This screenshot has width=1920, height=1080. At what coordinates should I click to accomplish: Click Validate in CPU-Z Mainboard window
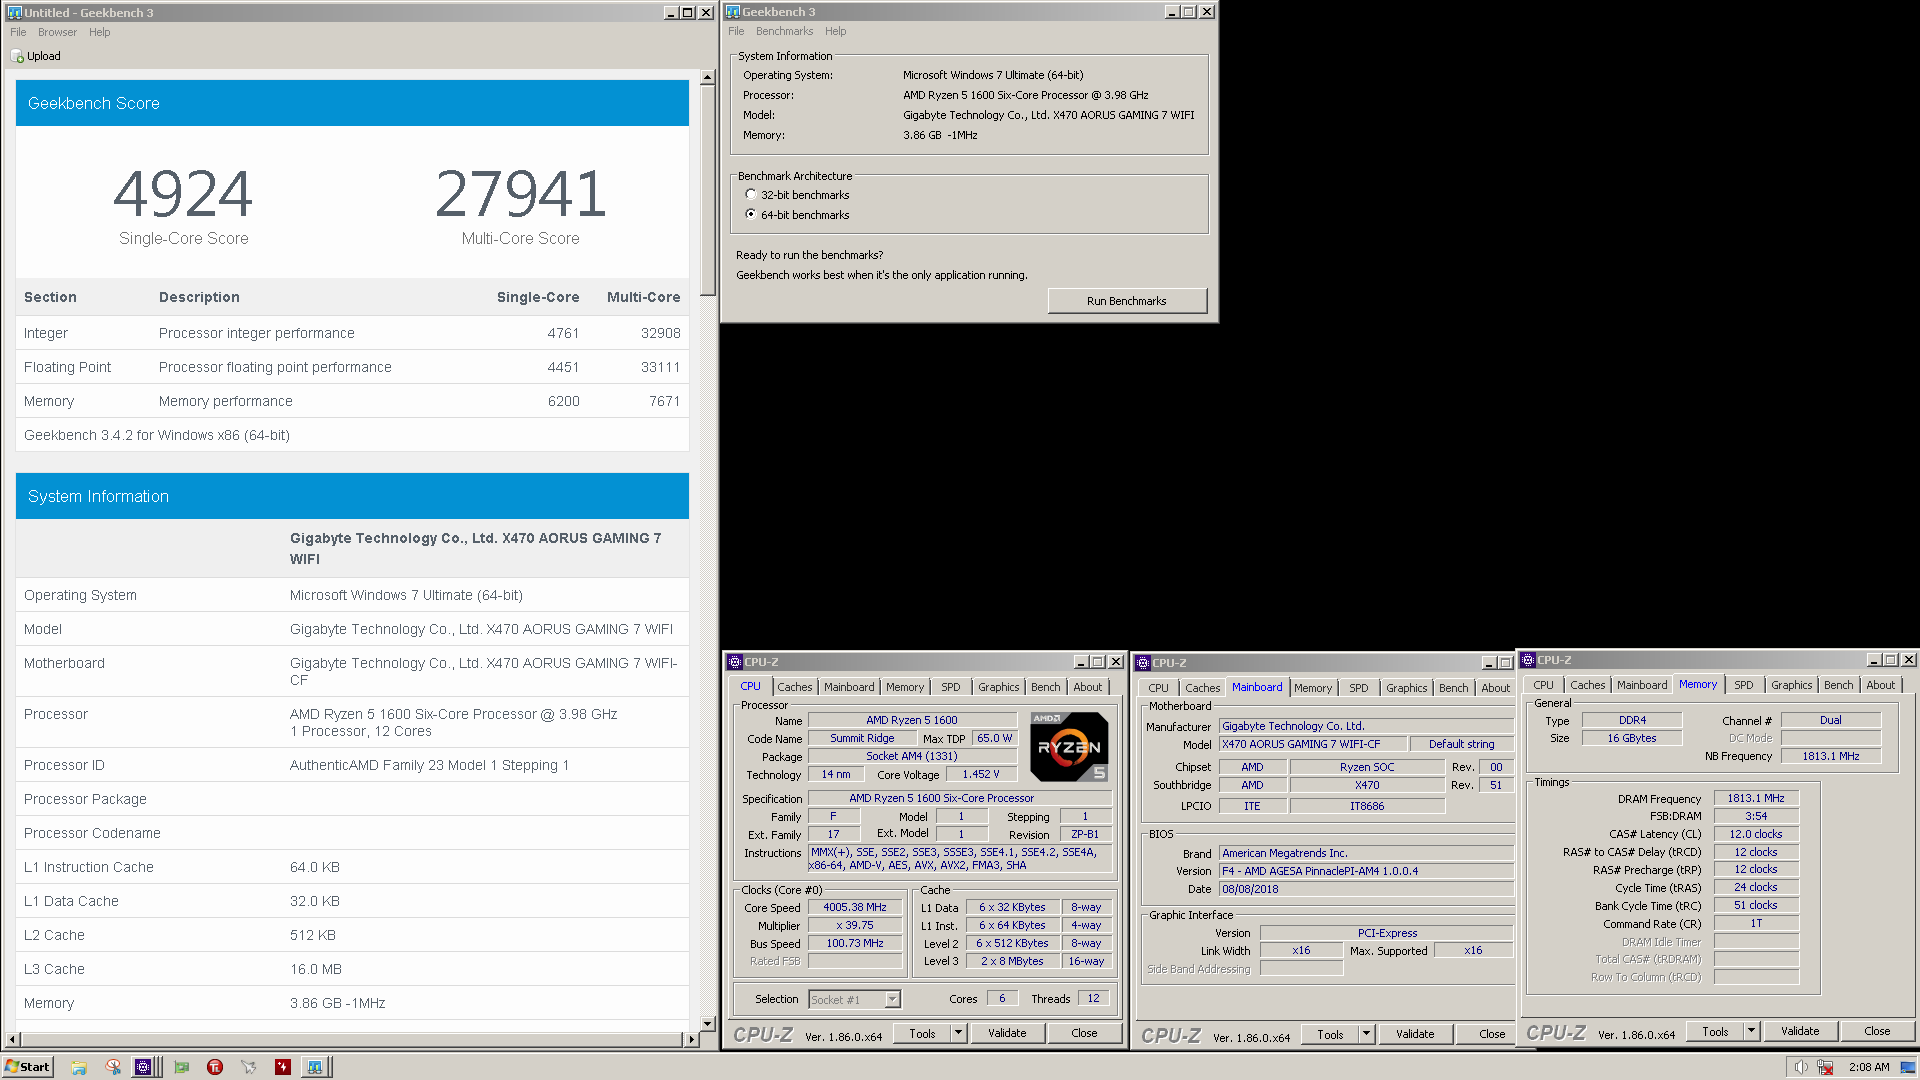pyautogui.click(x=1415, y=1034)
